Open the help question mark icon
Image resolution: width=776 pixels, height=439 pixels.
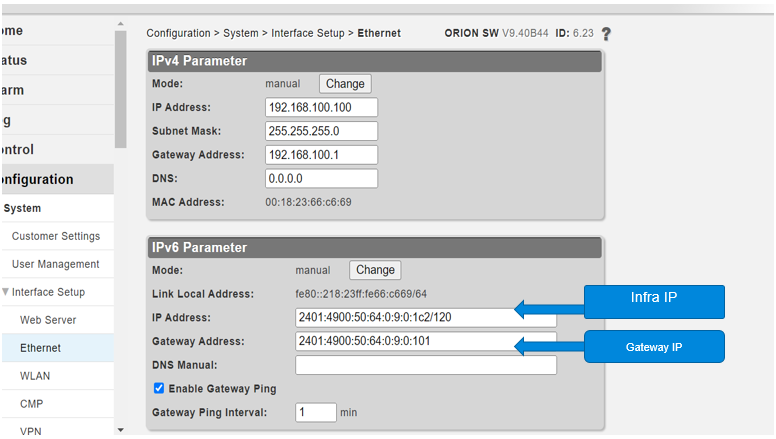click(x=606, y=33)
